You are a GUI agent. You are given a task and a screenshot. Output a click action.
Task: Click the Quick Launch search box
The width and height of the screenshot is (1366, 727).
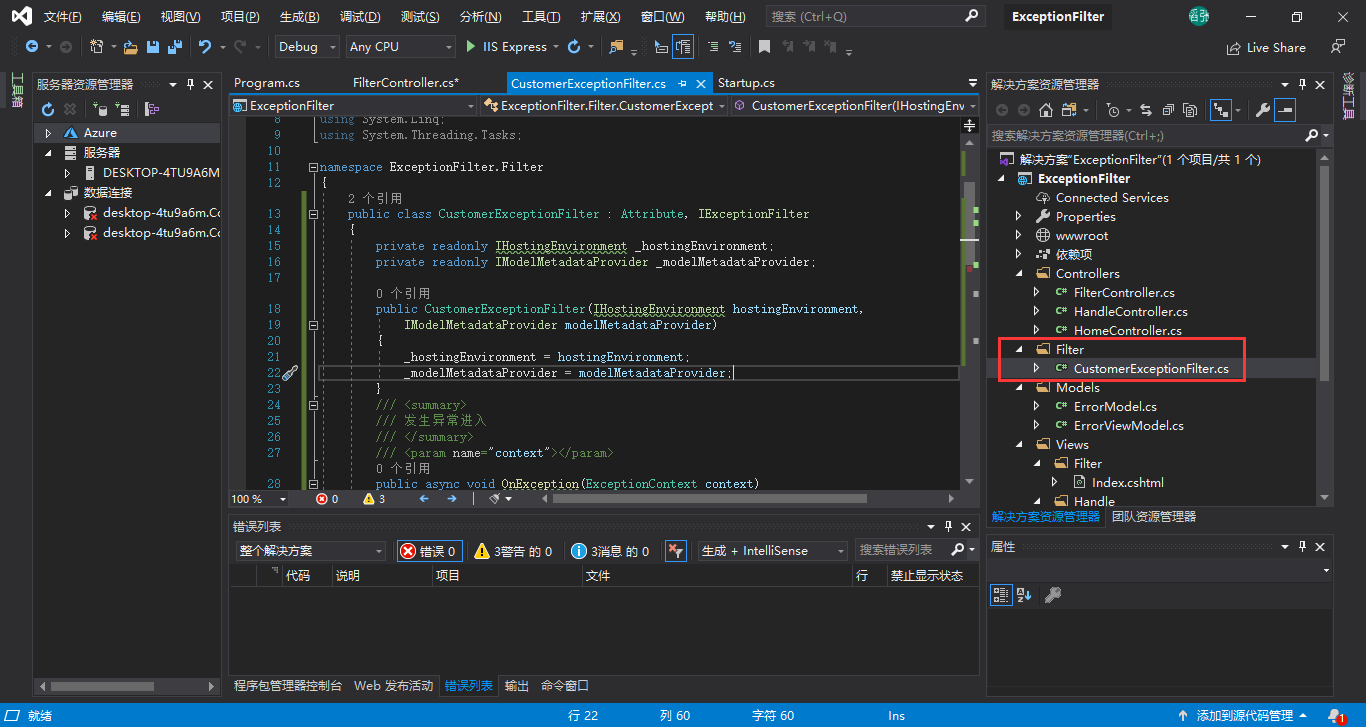875,17
